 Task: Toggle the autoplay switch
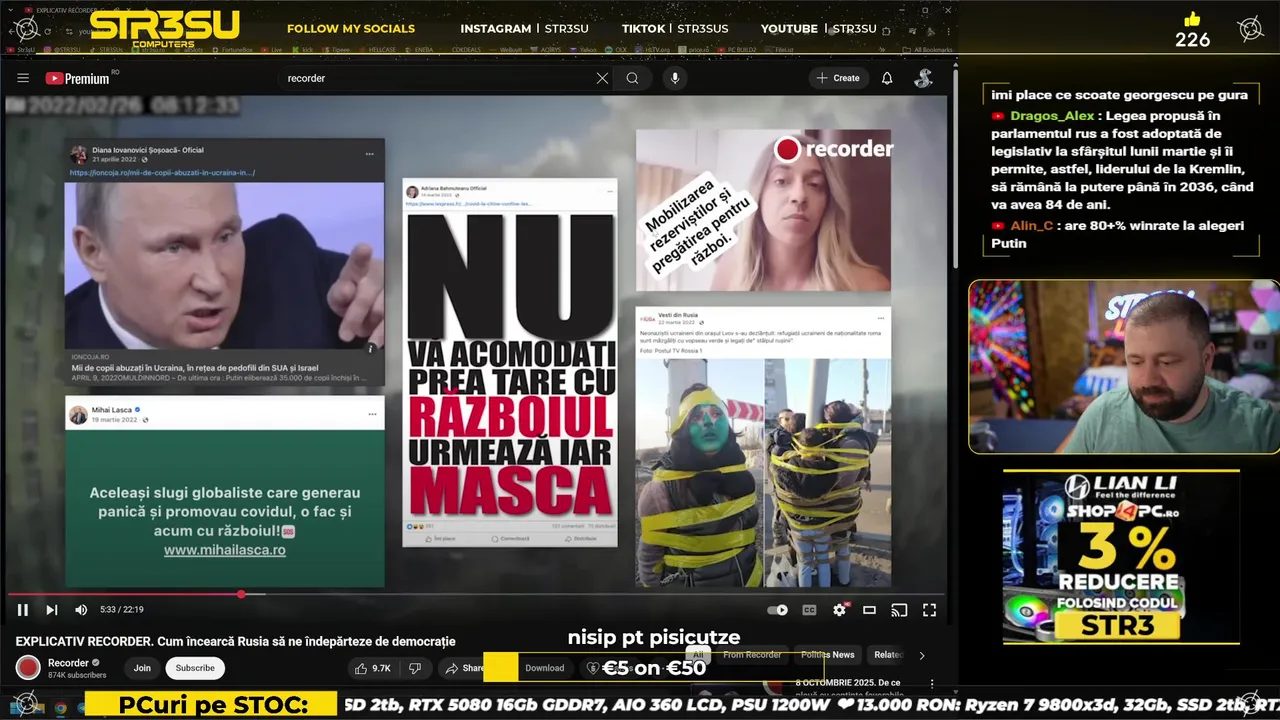point(777,610)
